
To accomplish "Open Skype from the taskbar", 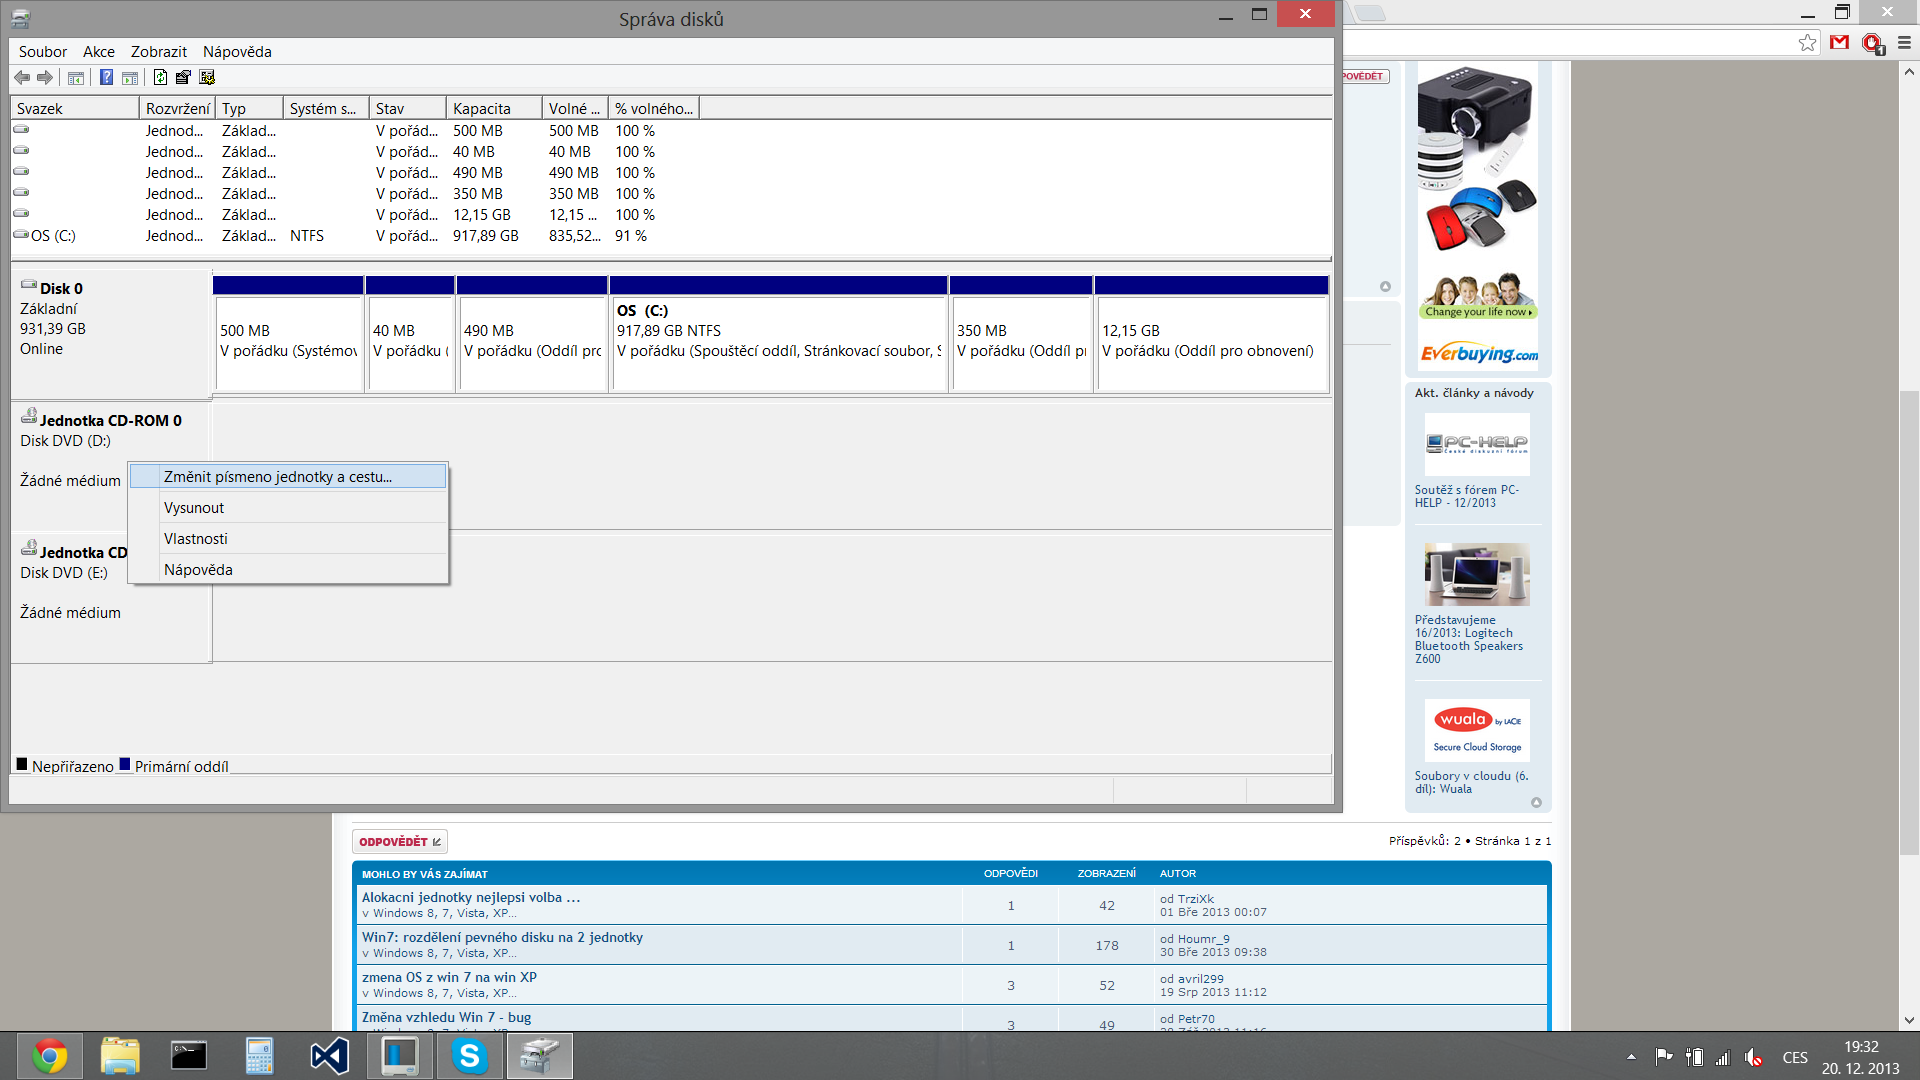I will (x=469, y=1056).
